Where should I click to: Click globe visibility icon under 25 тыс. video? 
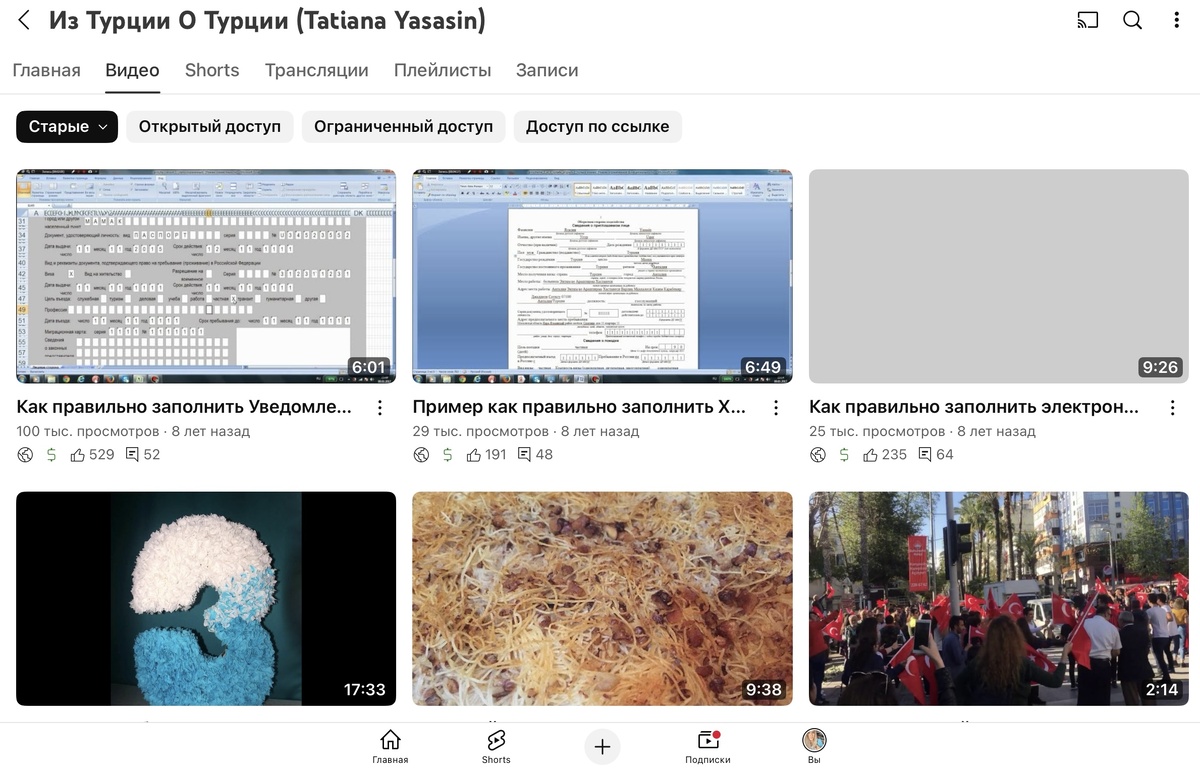pyautogui.click(x=818, y=455)
